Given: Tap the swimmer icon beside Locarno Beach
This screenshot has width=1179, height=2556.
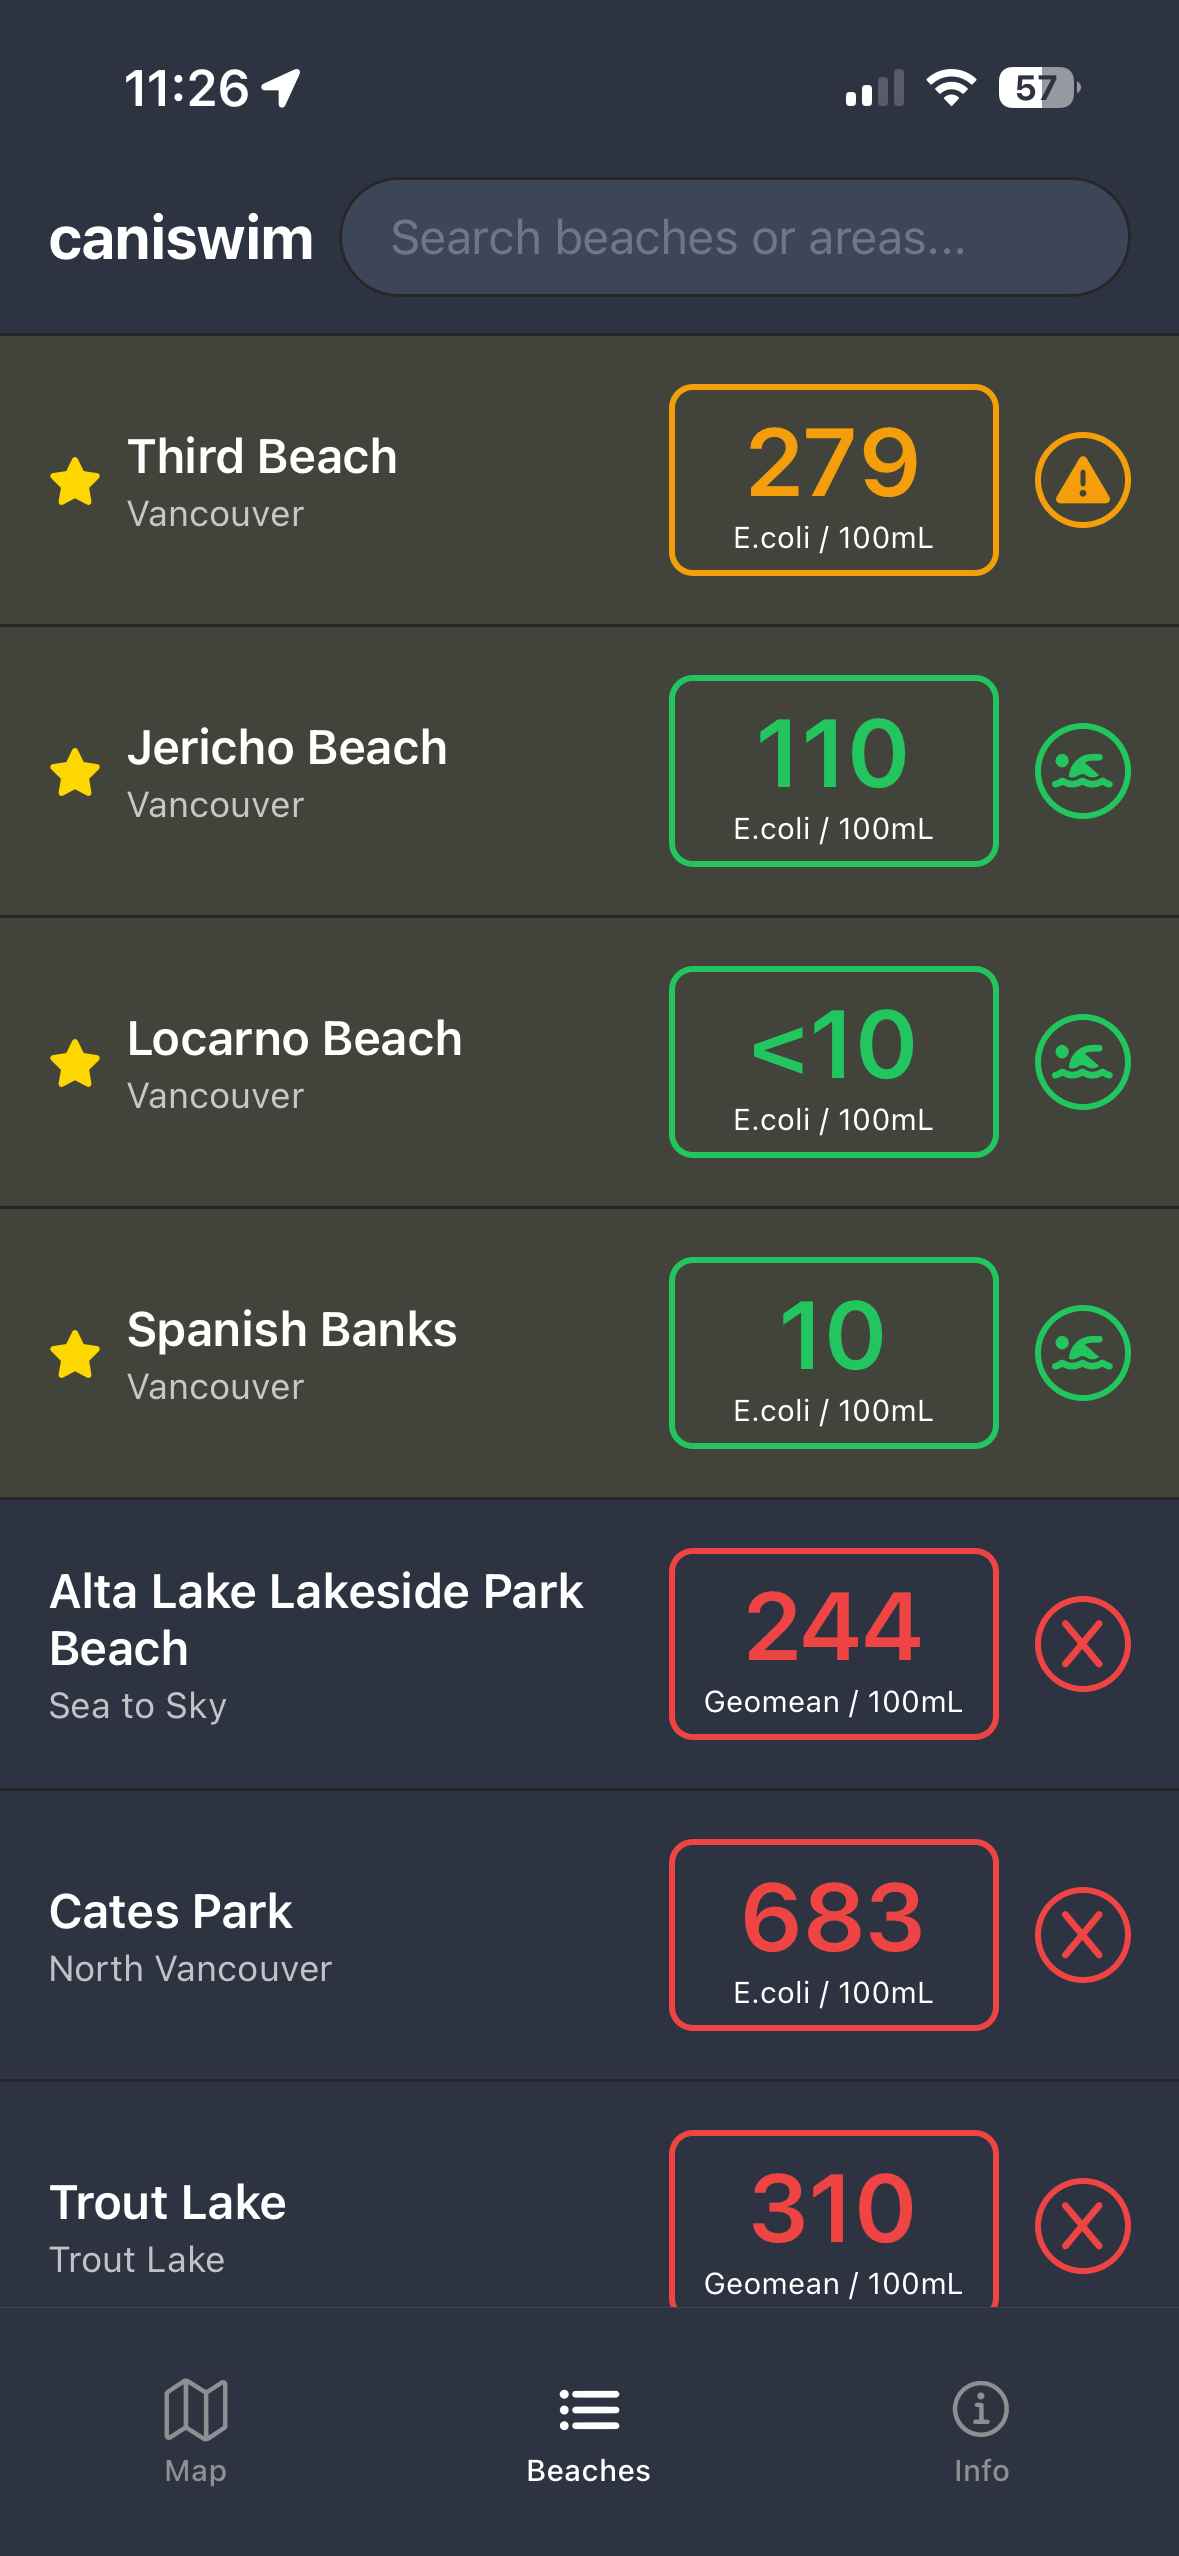Looking at the screenshot, I should (x=1082, y=1062).
